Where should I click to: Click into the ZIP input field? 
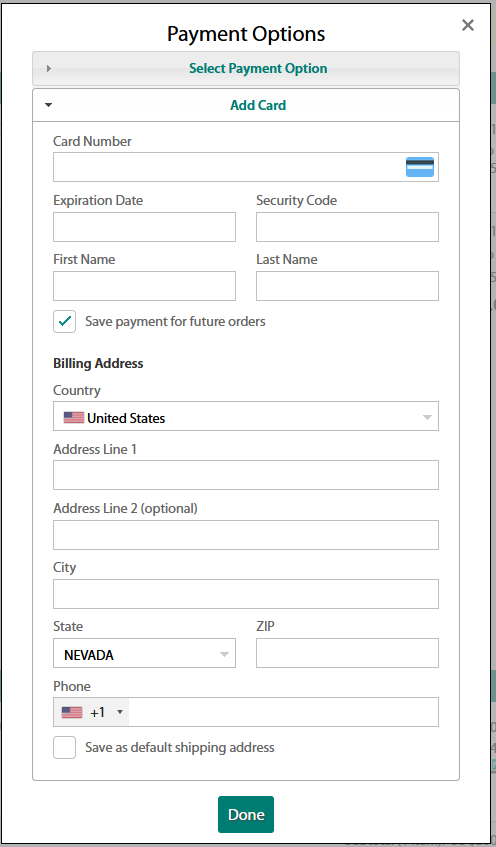click(347, 653)
